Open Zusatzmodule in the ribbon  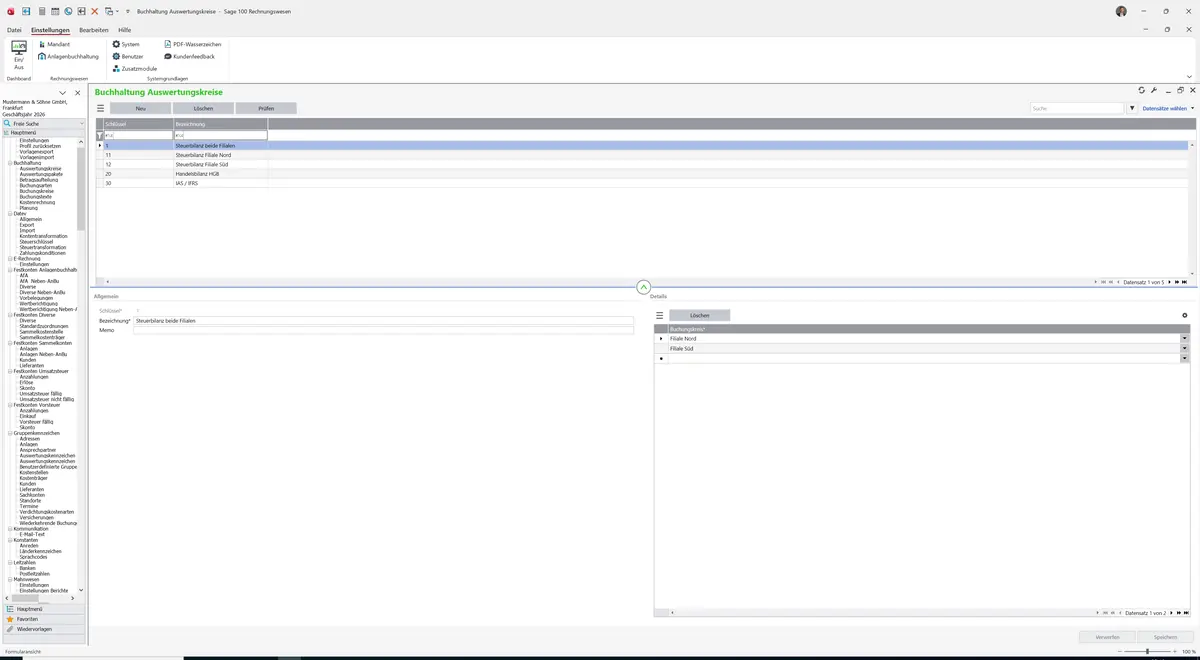(135, 68)
